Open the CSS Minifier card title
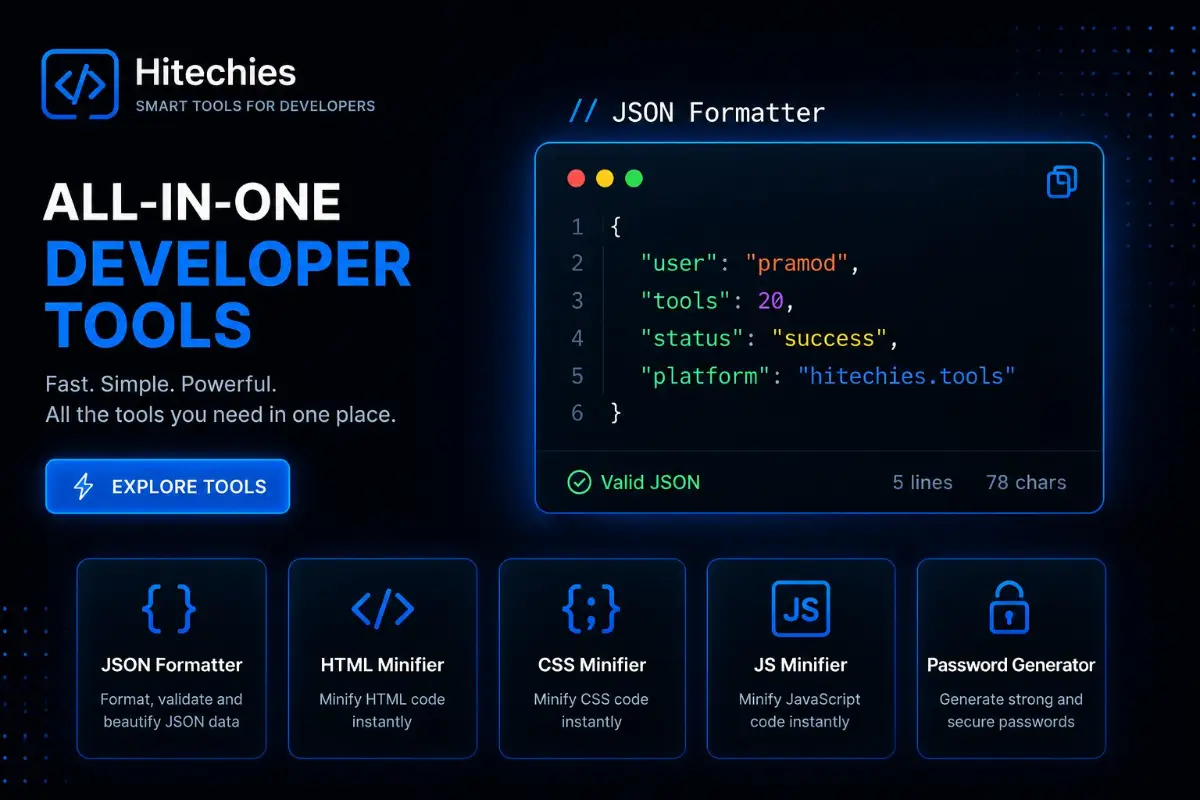Viewport: 1200px width, 800px height. coord(592,665)
